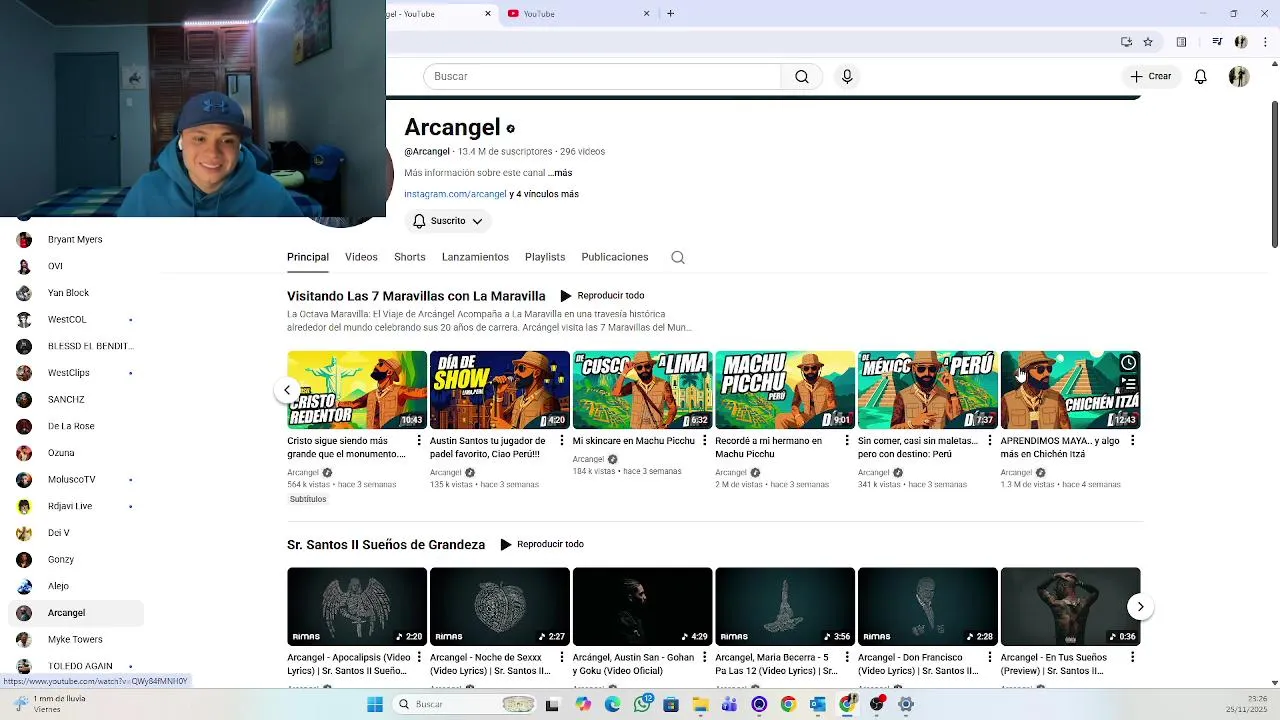Open Visitando Las 7 Maravillas playlist title

tap(416, 296)
